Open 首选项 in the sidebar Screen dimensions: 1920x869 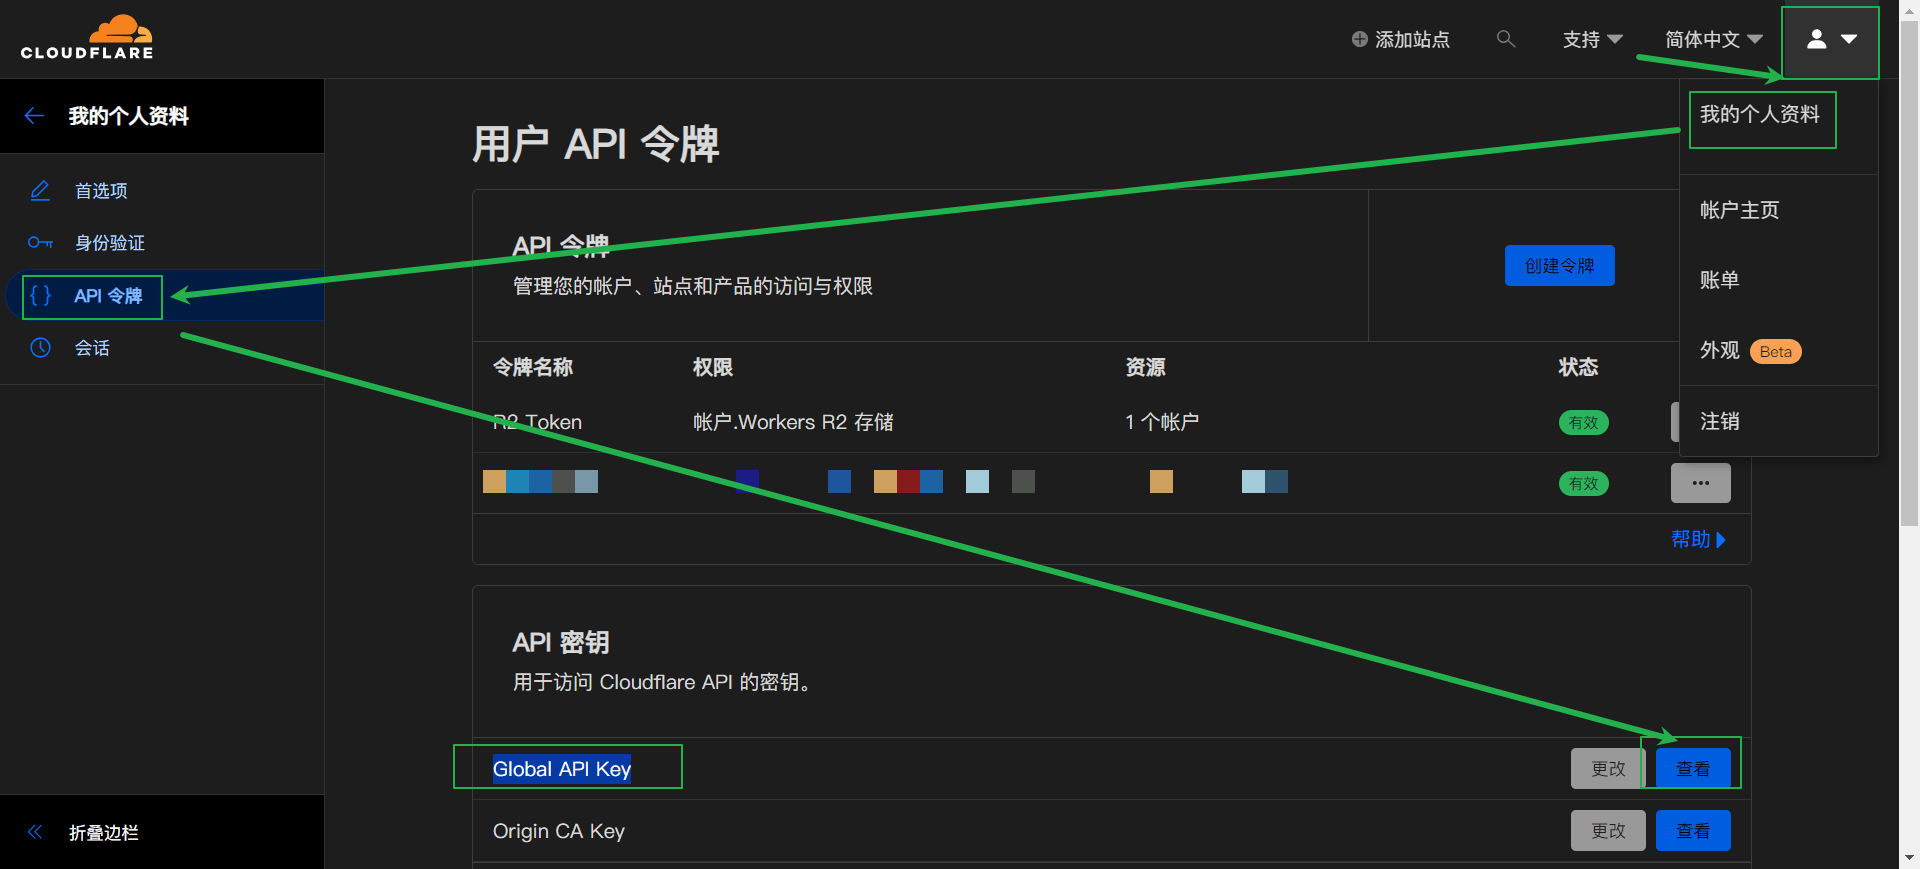point(101,191)
